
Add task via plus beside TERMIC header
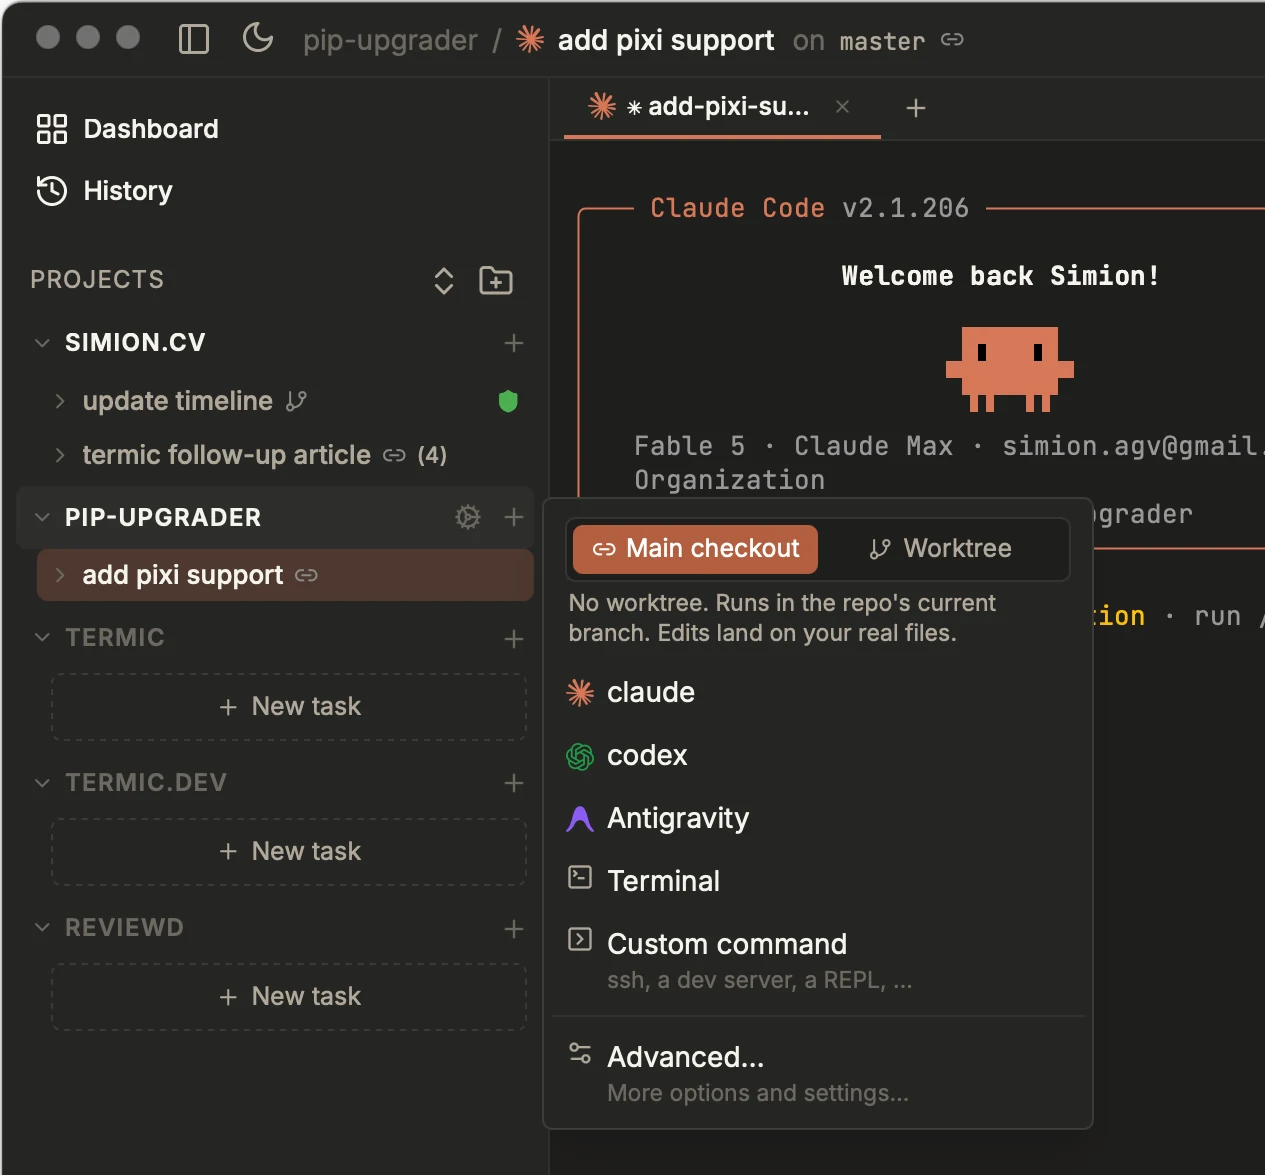514,639
